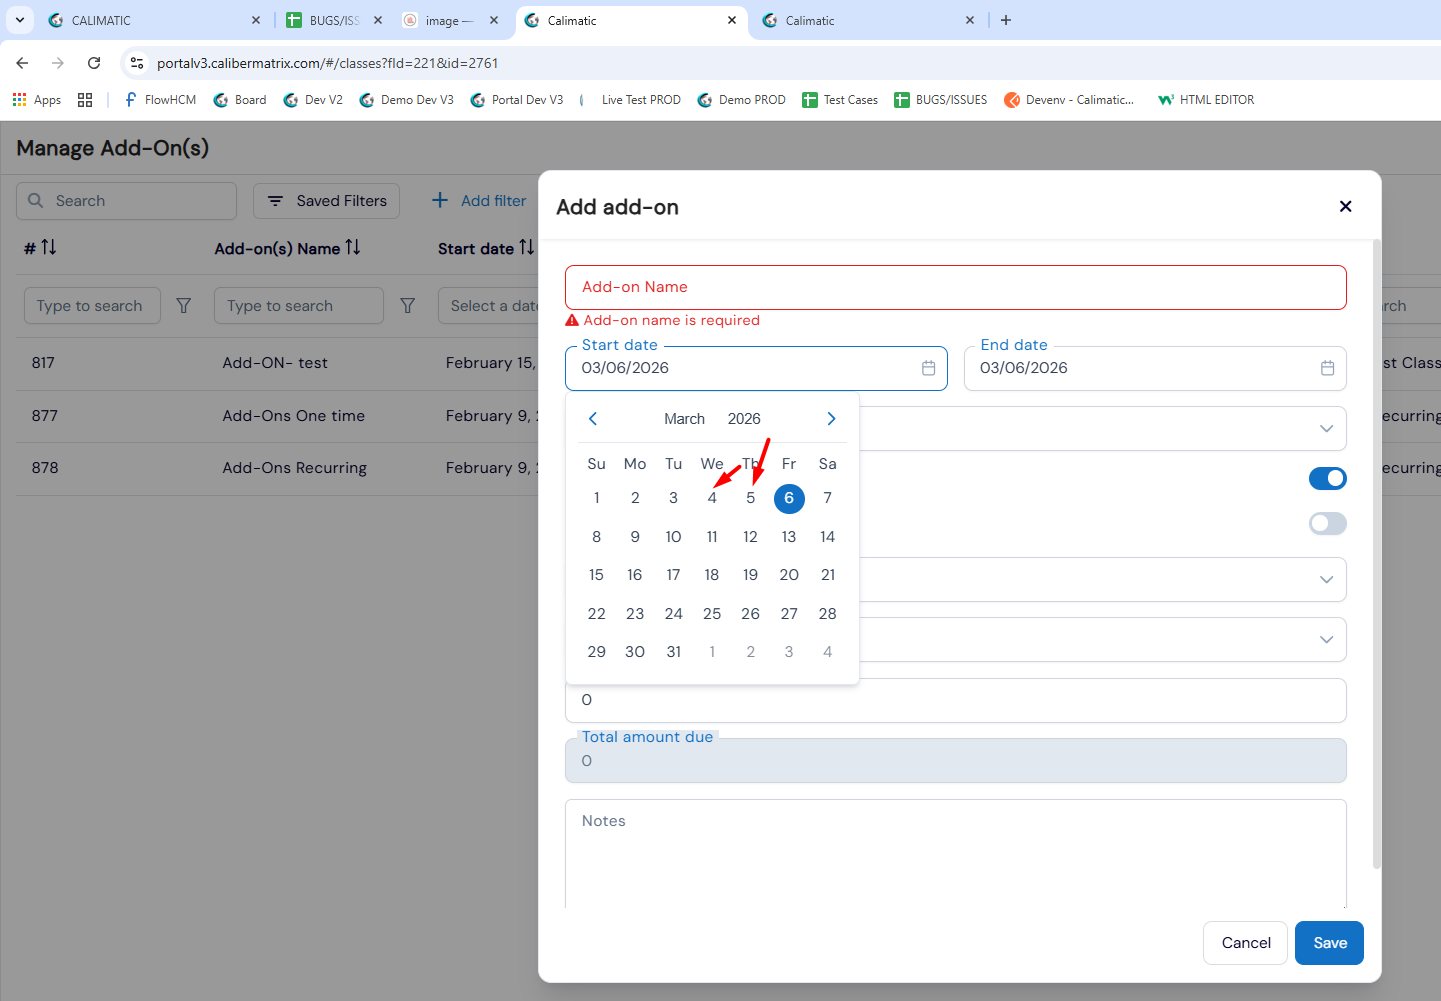Sort by the # column

(x=49, y=247)
